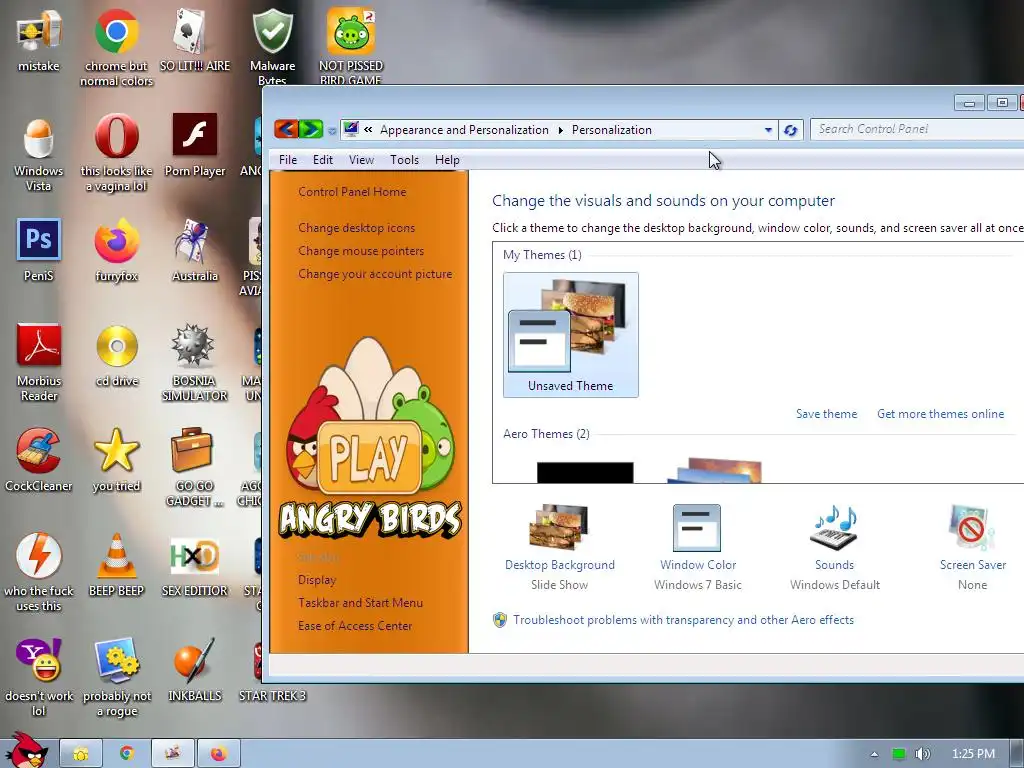Click the 1:25 PM taskbar clock
The width and height of the screenshot is (1024, 768).
tap(973, 754)
